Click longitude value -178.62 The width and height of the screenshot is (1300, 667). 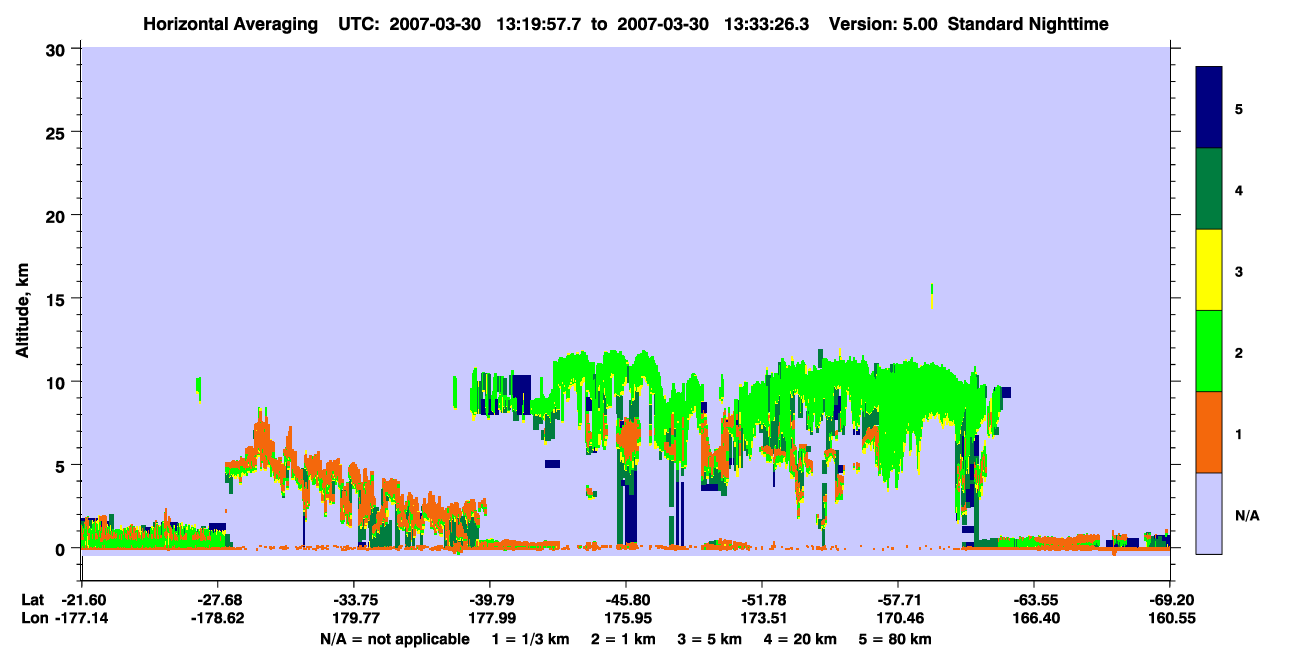tap(218, 618)
